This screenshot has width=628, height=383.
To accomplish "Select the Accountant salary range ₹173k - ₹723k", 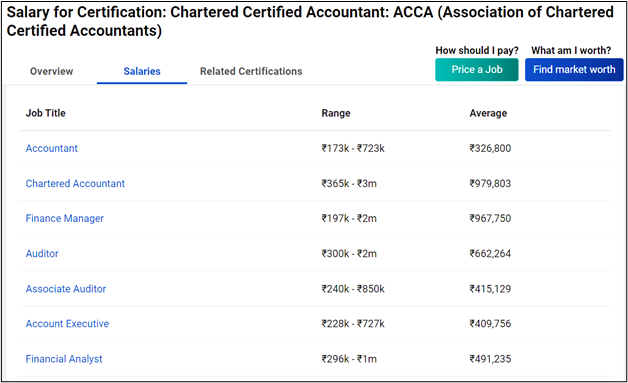I will (x=353, y=148).
